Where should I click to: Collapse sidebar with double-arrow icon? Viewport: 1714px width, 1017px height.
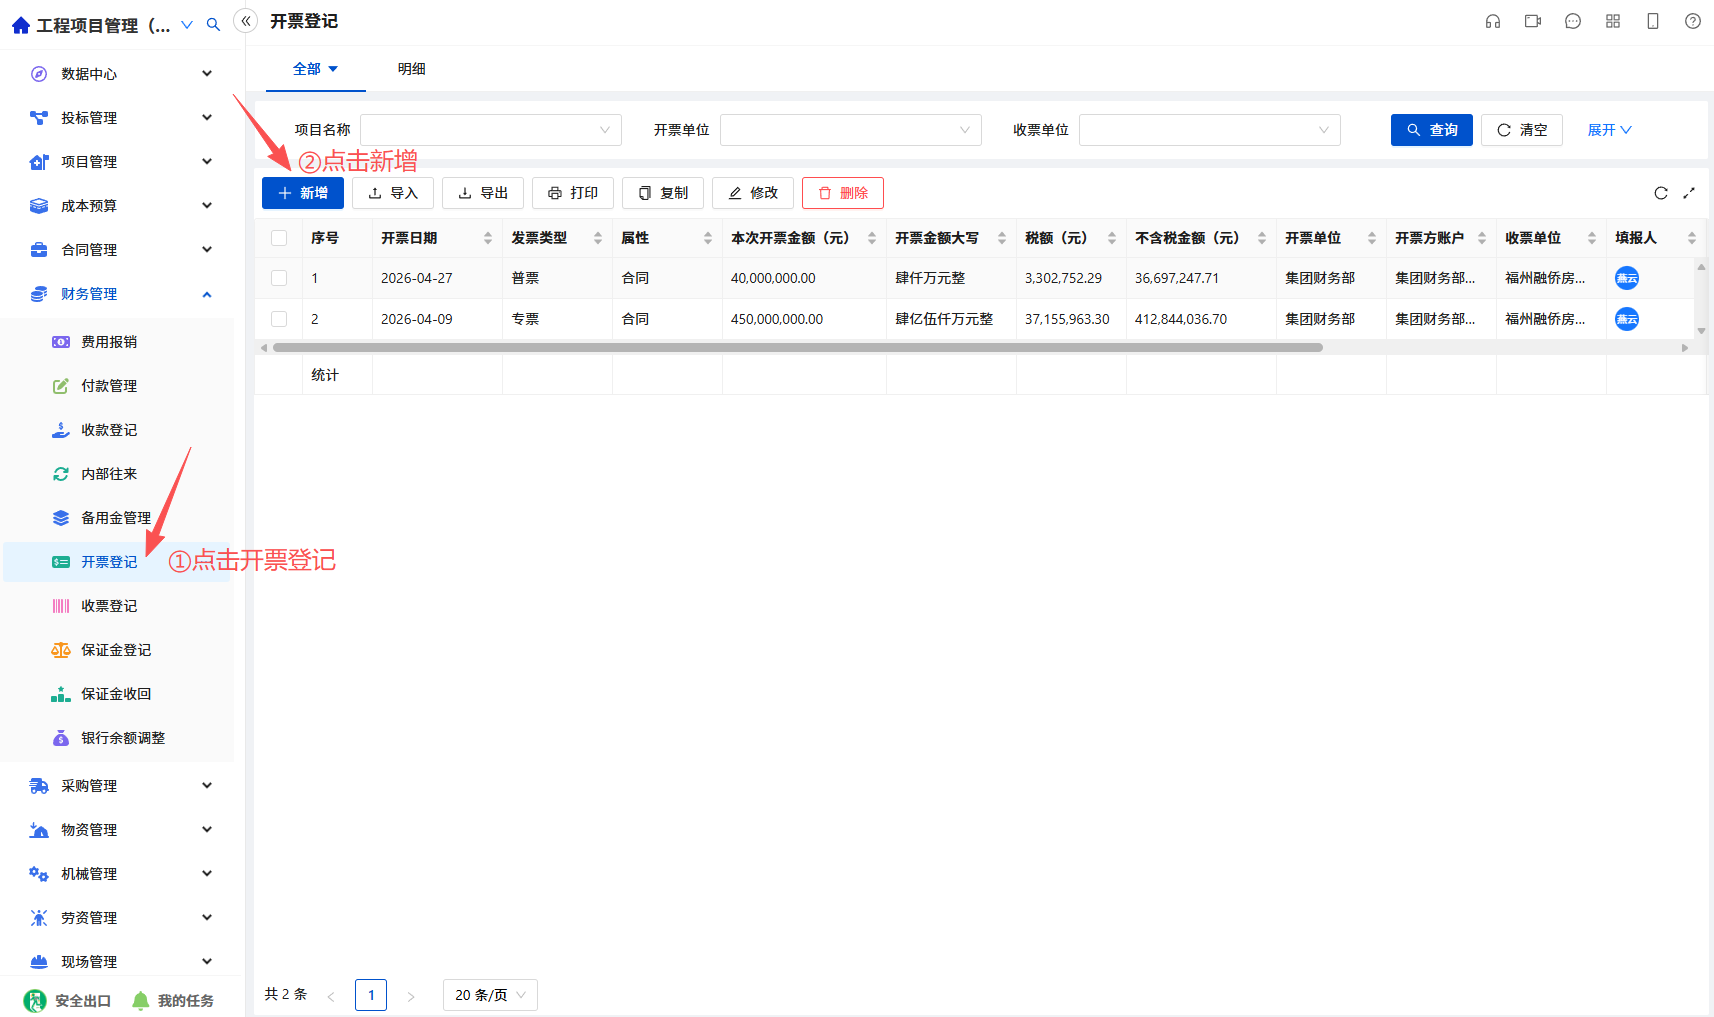(246, 21)
